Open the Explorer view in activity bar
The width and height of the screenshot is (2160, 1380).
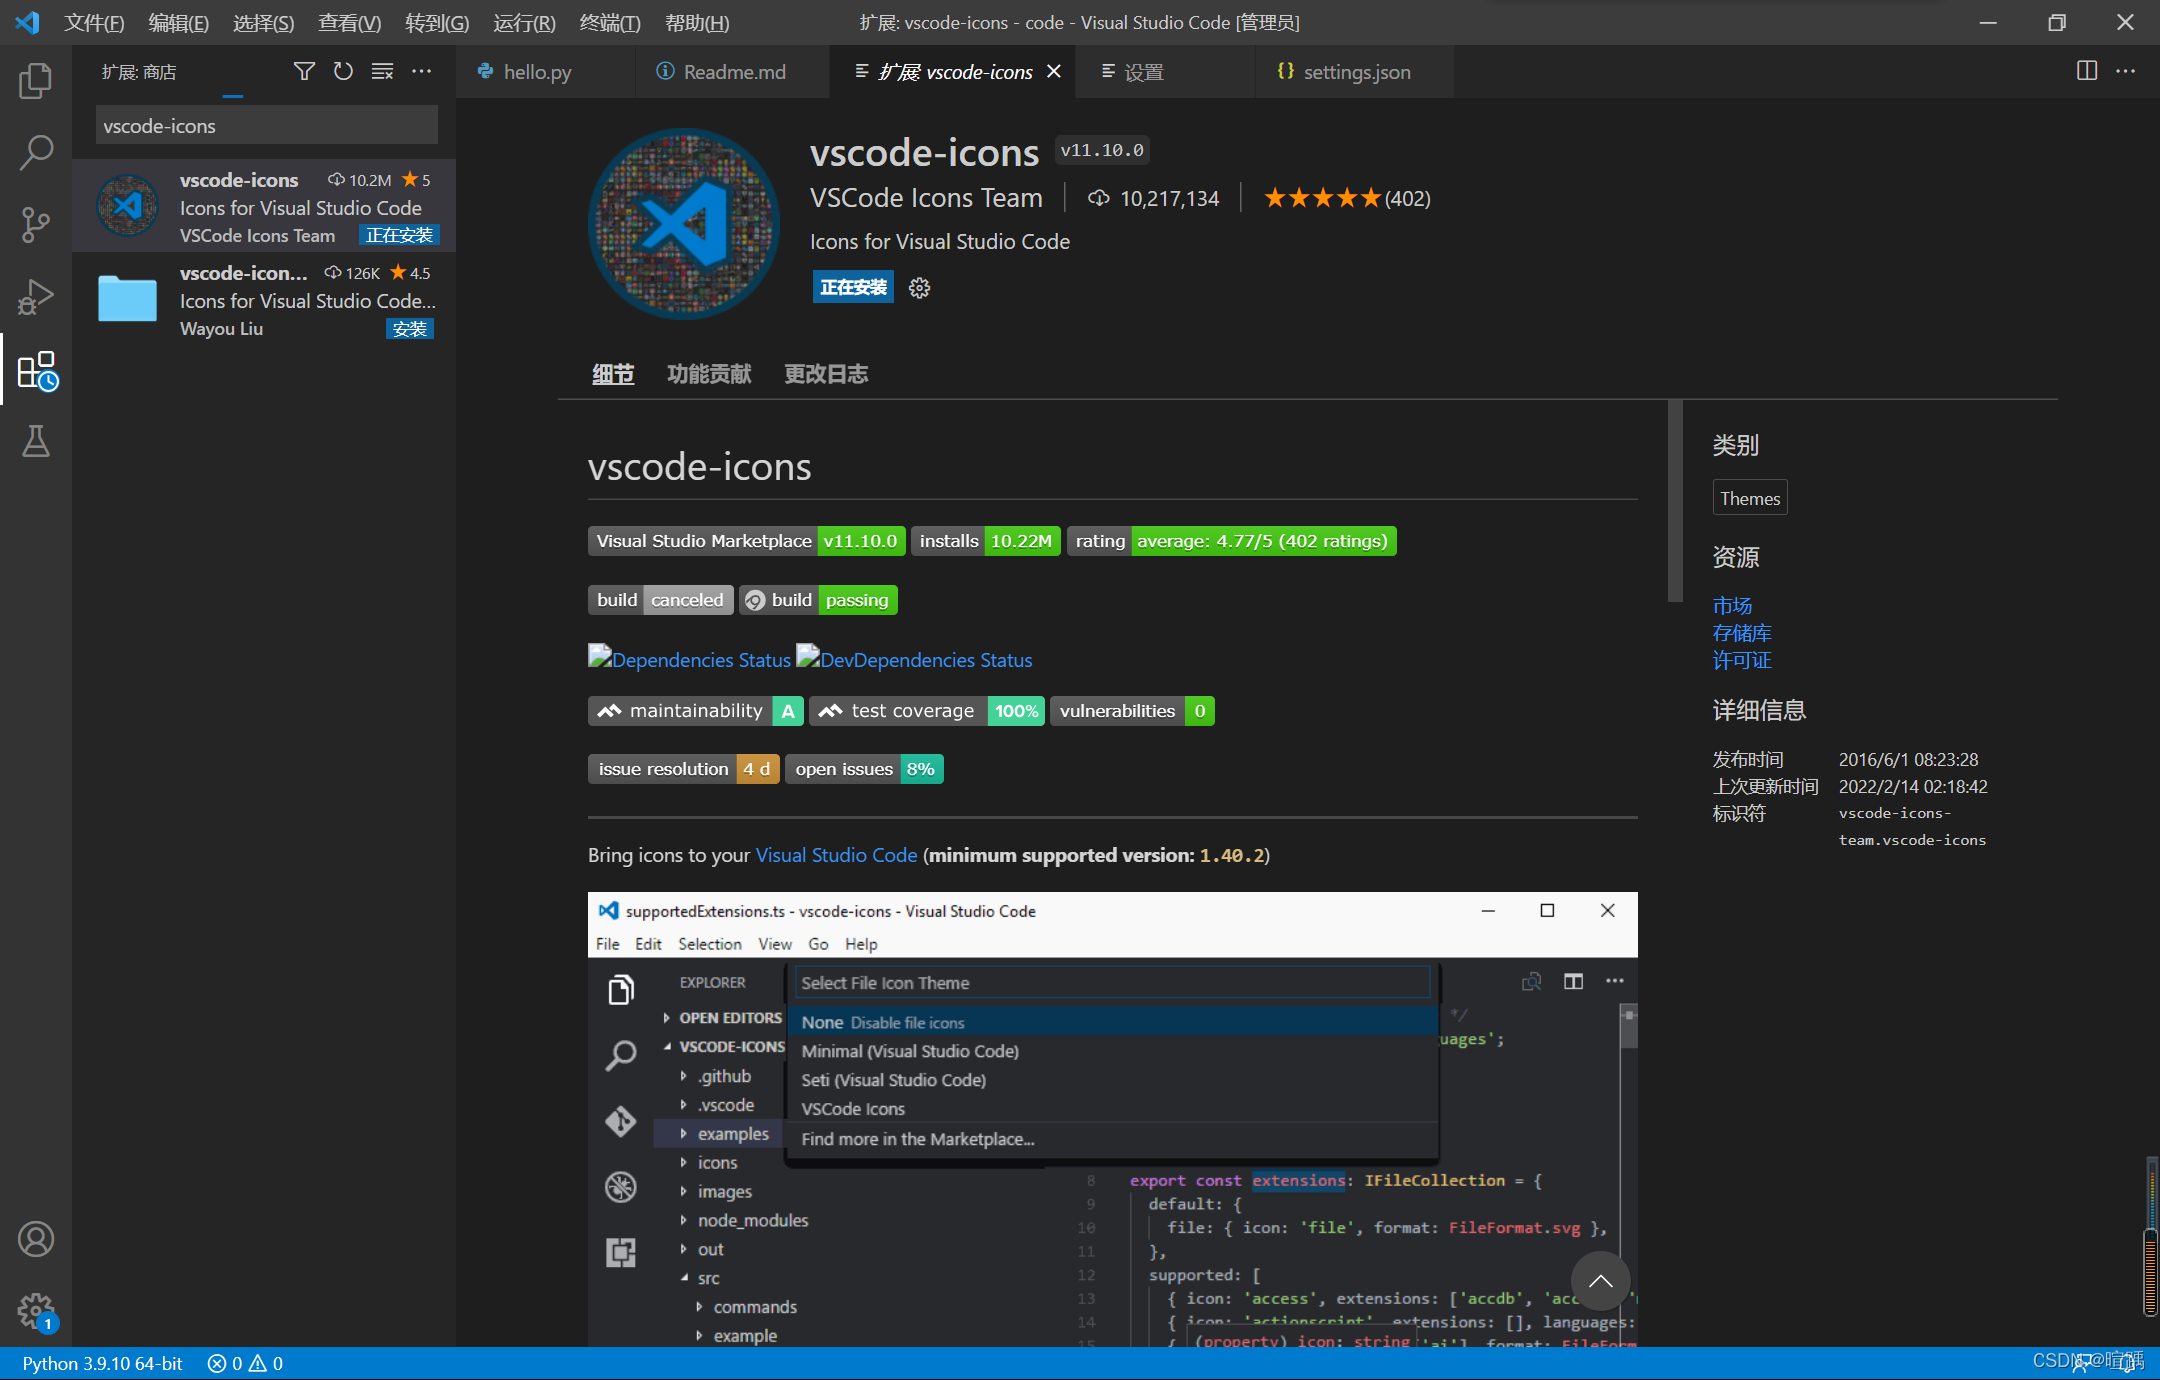(36, 81)
